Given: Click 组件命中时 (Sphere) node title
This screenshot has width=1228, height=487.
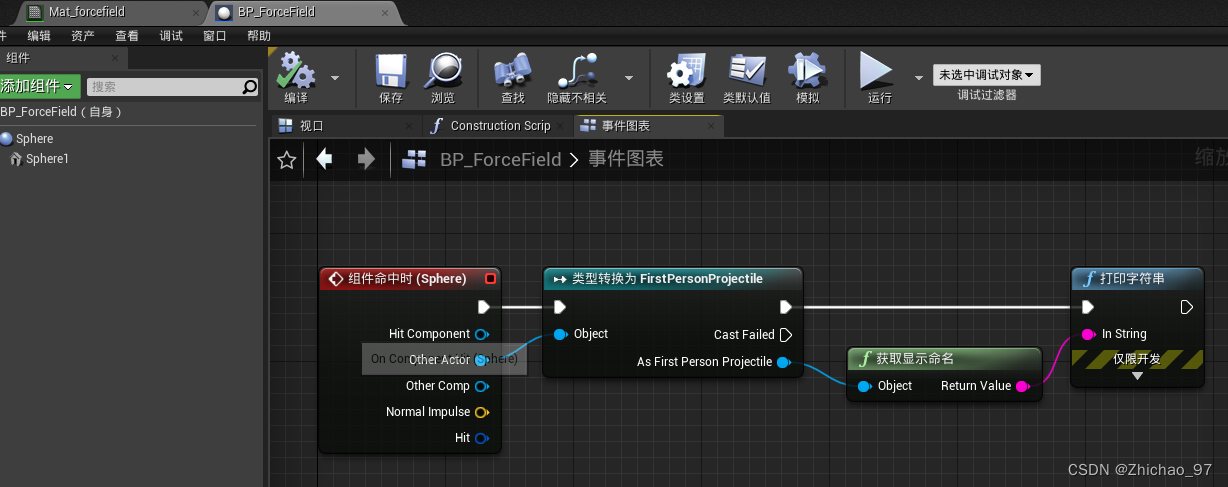Looking at the screenshot, I should [x=409, y=279].
